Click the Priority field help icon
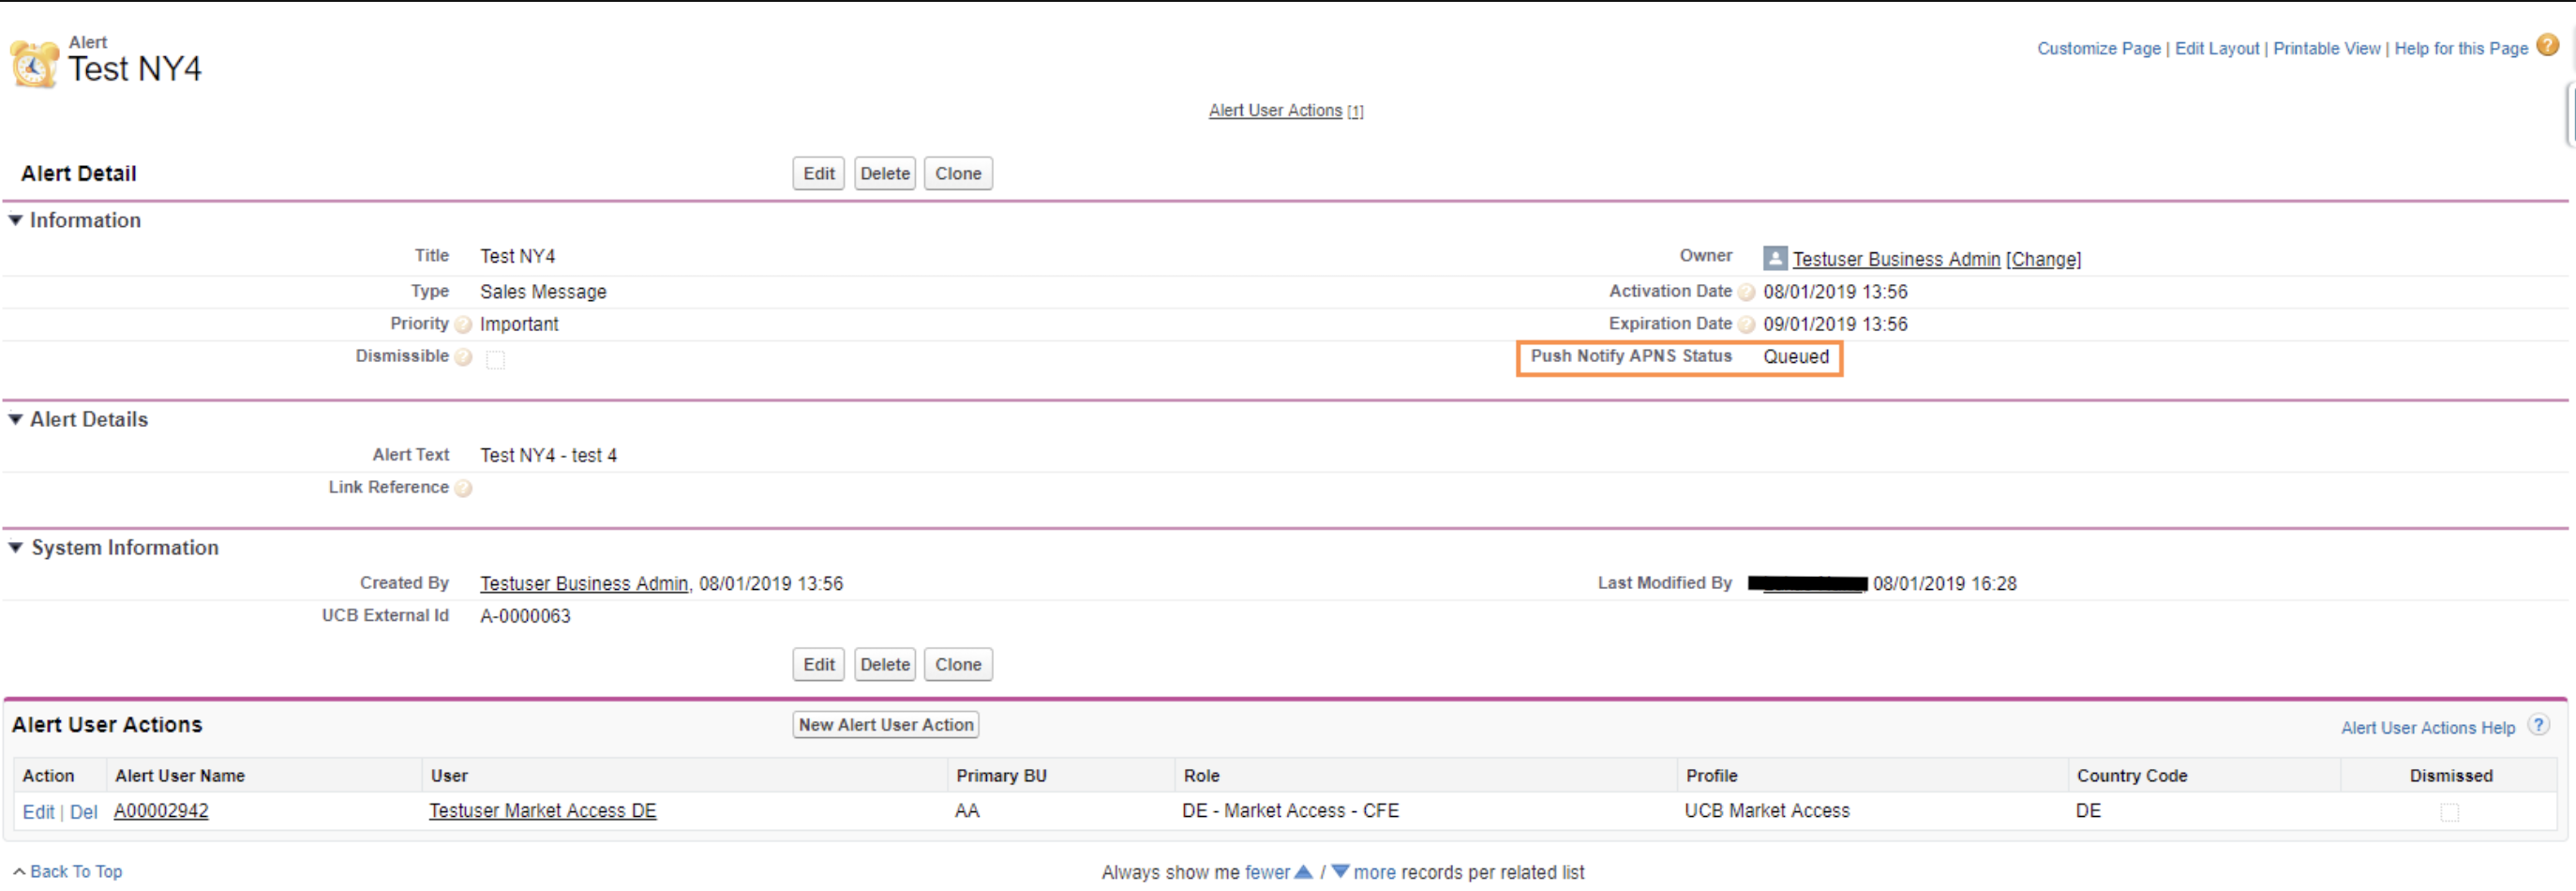The width and height of the screenshot is (2576, 891). click(463, 325)
